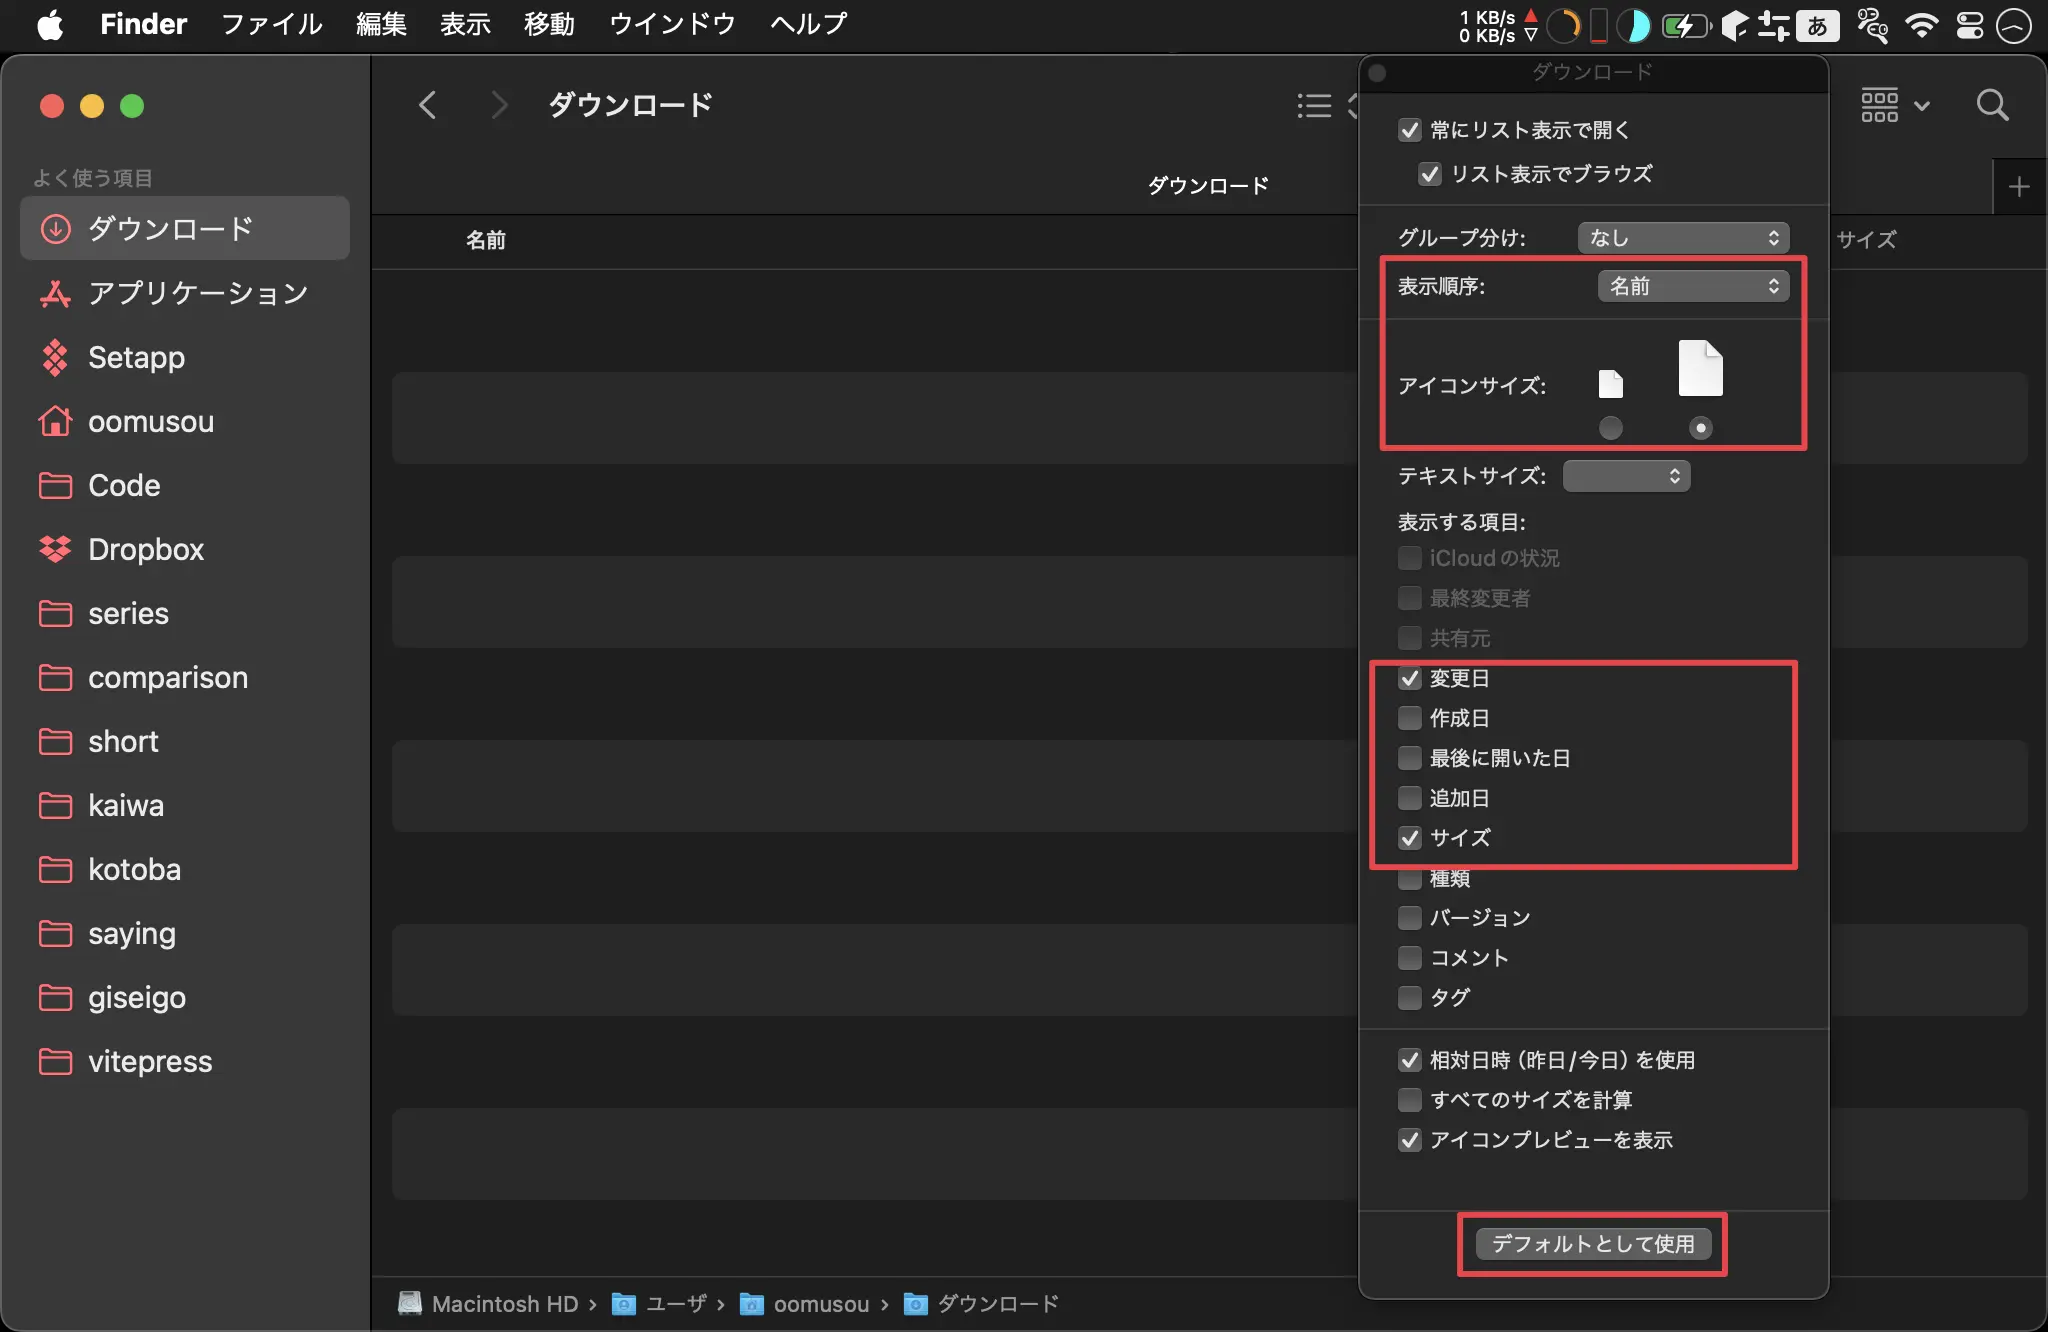This screenshot has height=1332, width=2048.
Task: Enable the タグ column checkbox
Action: [x=1410, y=998]
